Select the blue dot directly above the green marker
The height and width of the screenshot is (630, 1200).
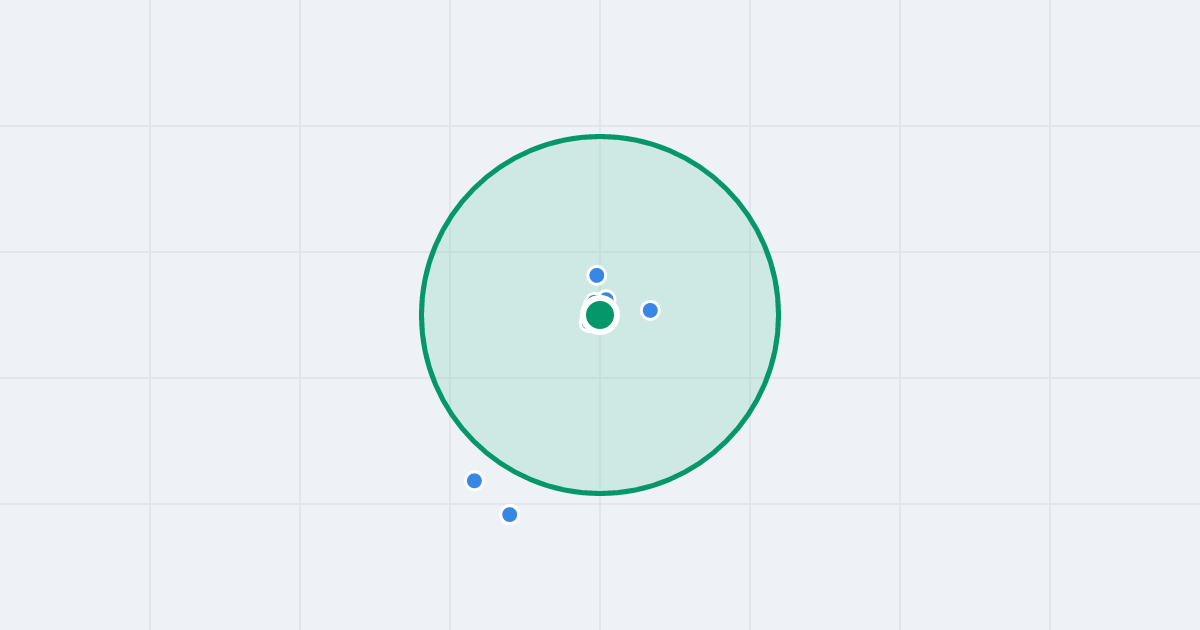[x=597, y=275]
